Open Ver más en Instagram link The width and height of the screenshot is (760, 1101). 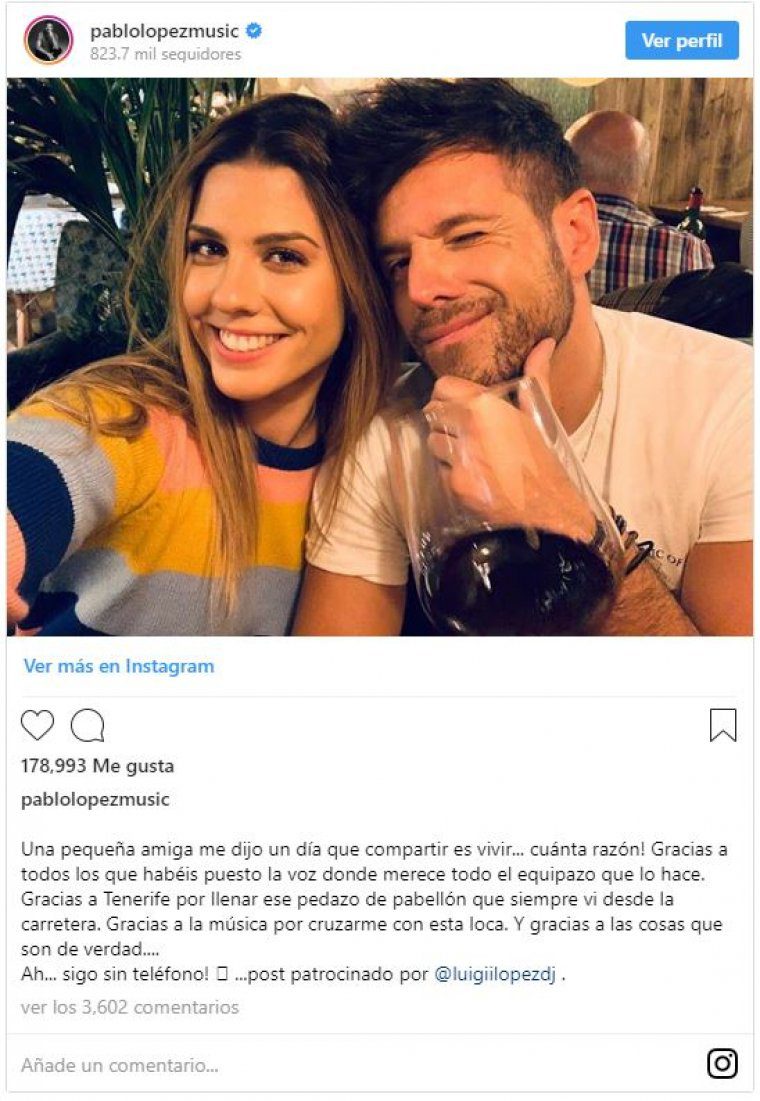click(x=119, y=666)
